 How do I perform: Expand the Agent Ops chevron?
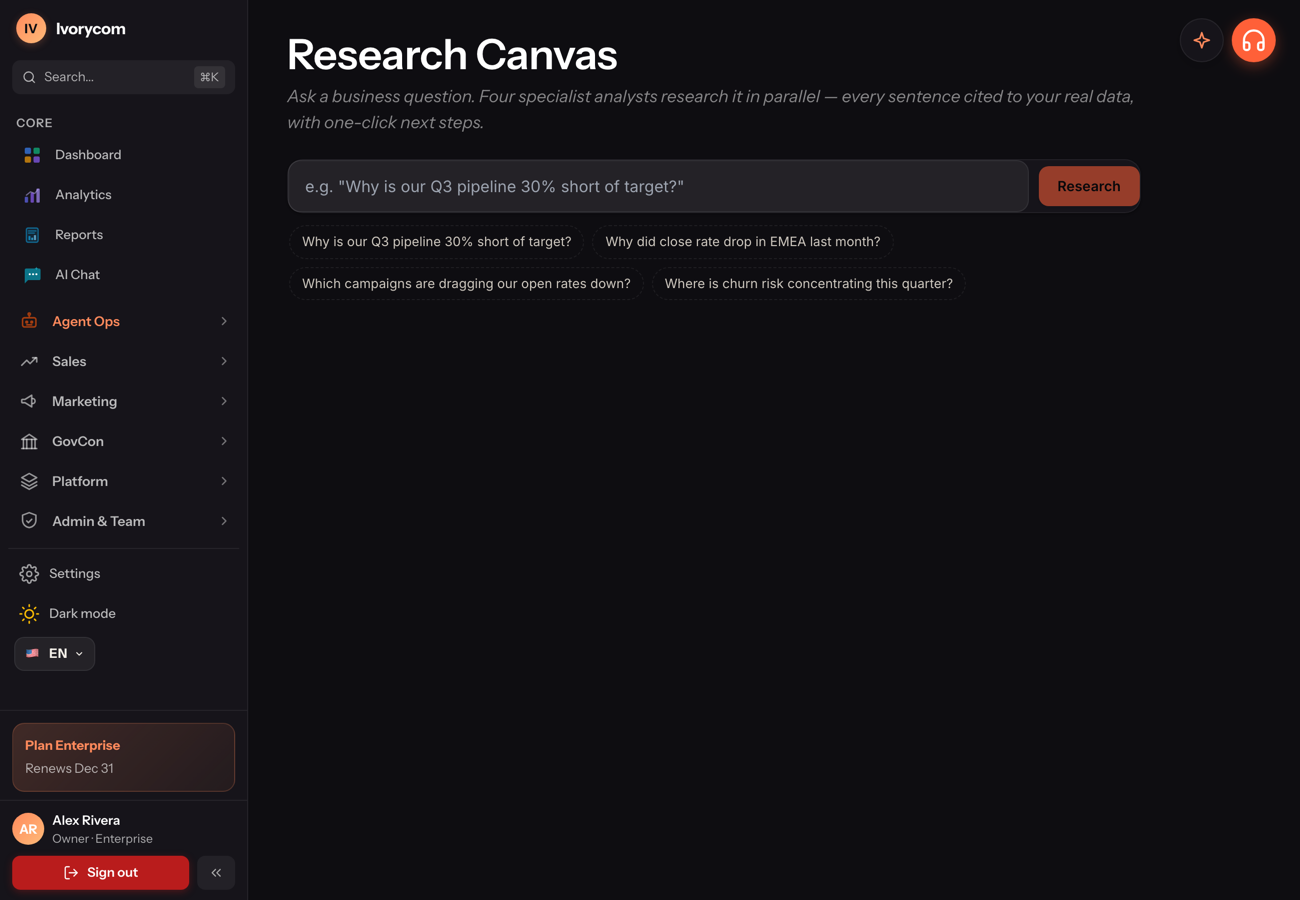[224, 321]
